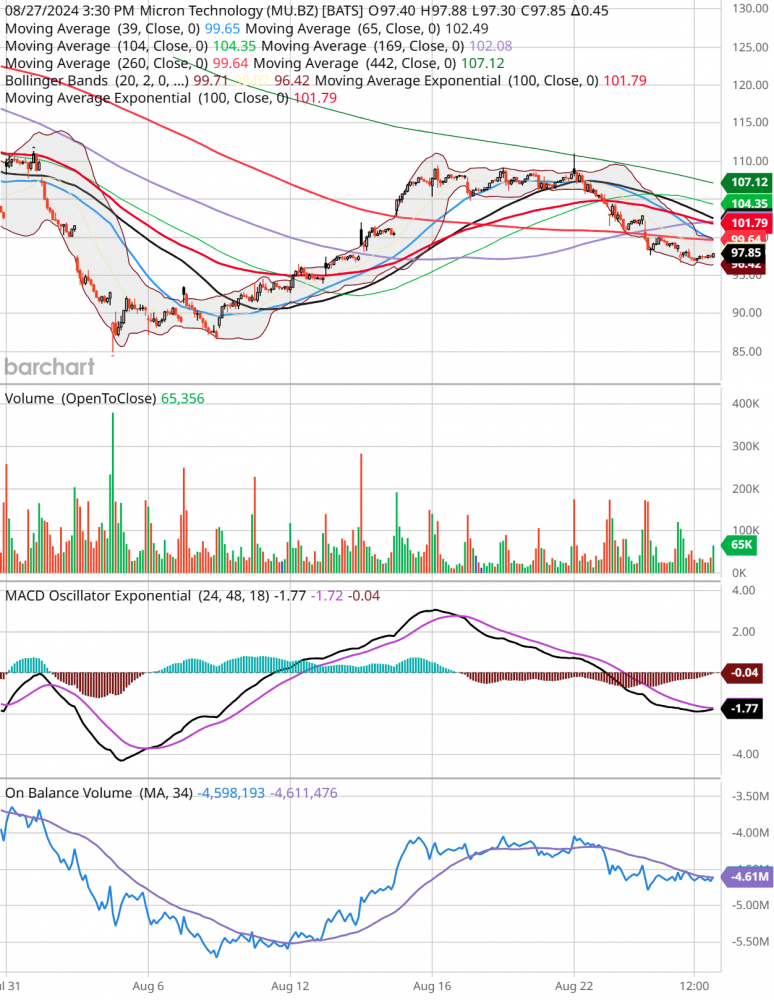Click the Aug 6 date axis label

pyautogui.click(x=148, y=986)
